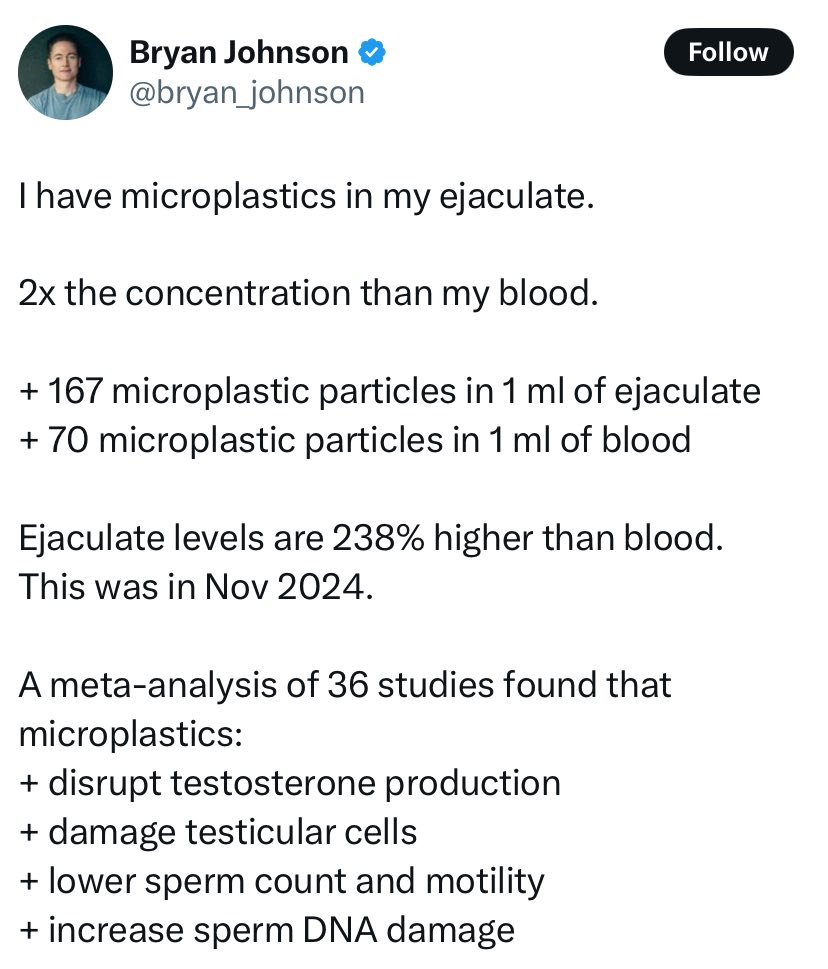Select the "disrupt testosterone production" bullet

[289, 781]
